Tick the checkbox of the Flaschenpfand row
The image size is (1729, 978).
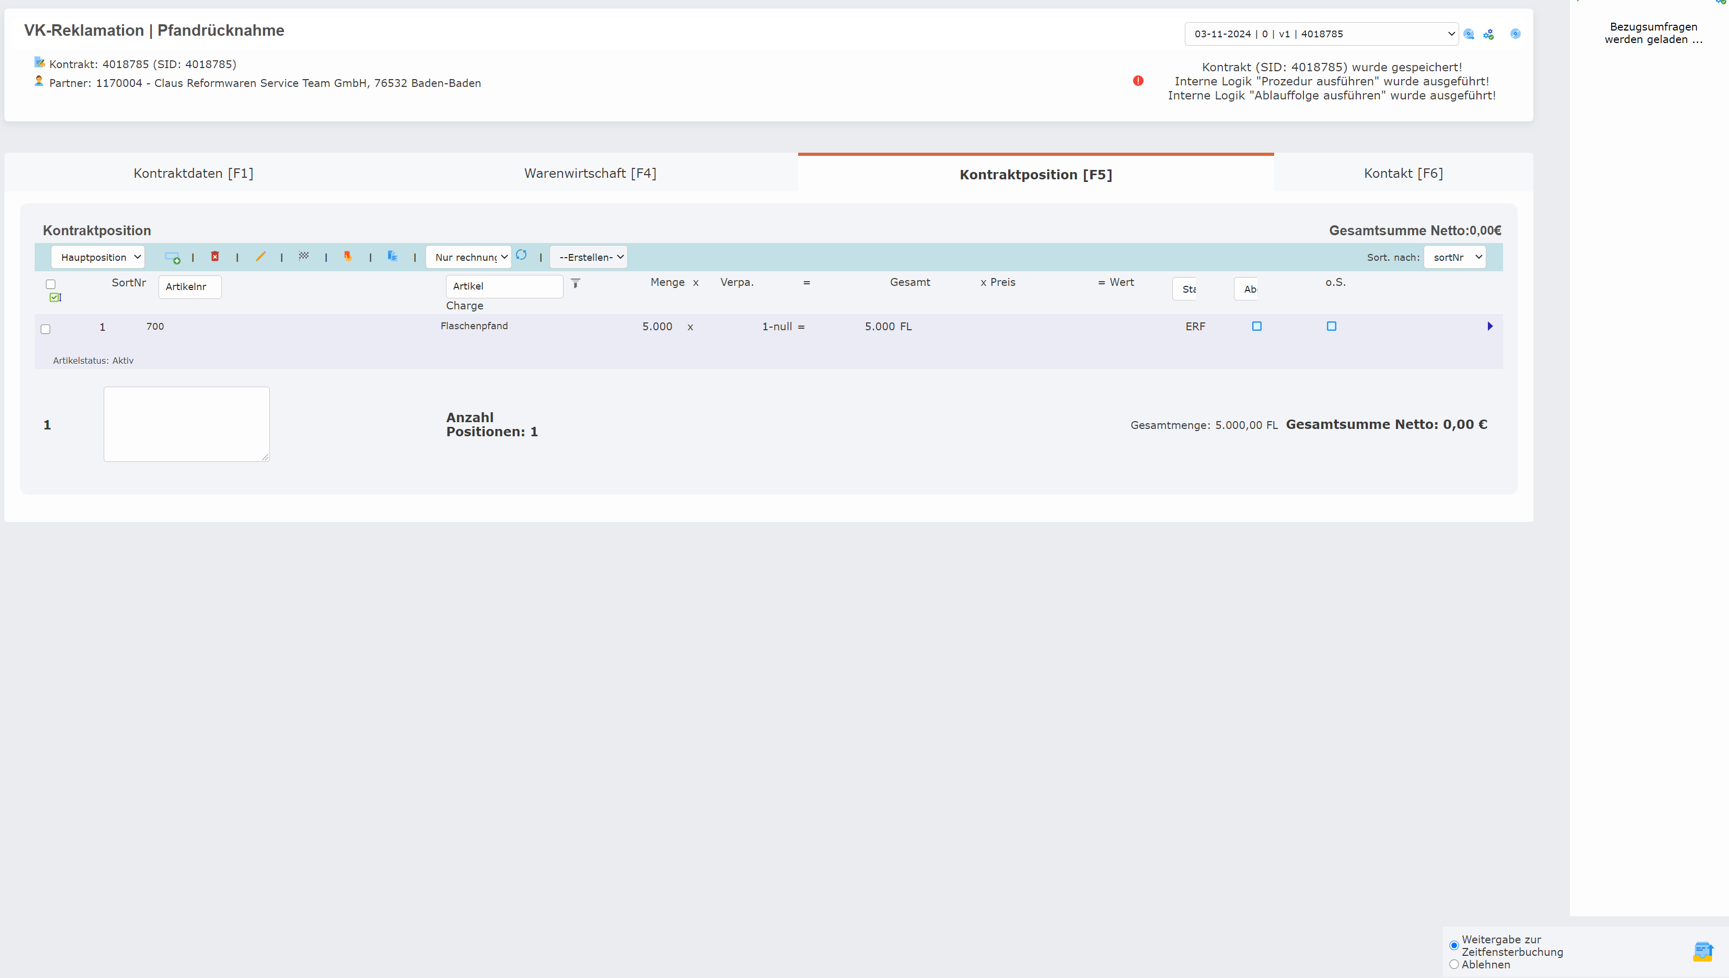tap(45, 328)
